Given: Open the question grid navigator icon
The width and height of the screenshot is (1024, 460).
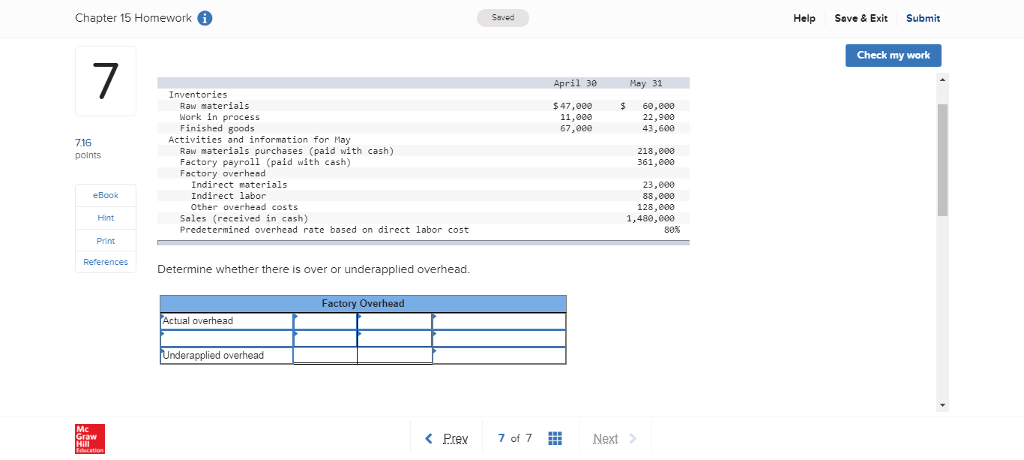Looking at the screenshot, I should (x=556, y=438).
